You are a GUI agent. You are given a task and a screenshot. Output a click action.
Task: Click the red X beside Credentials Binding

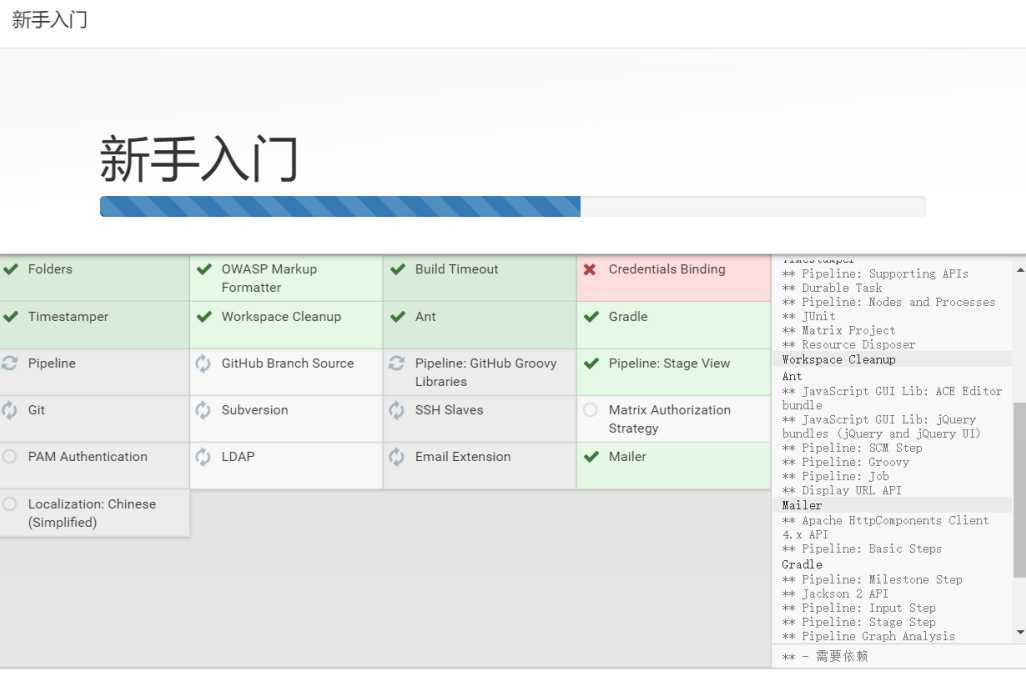click(x=590, y=269)
